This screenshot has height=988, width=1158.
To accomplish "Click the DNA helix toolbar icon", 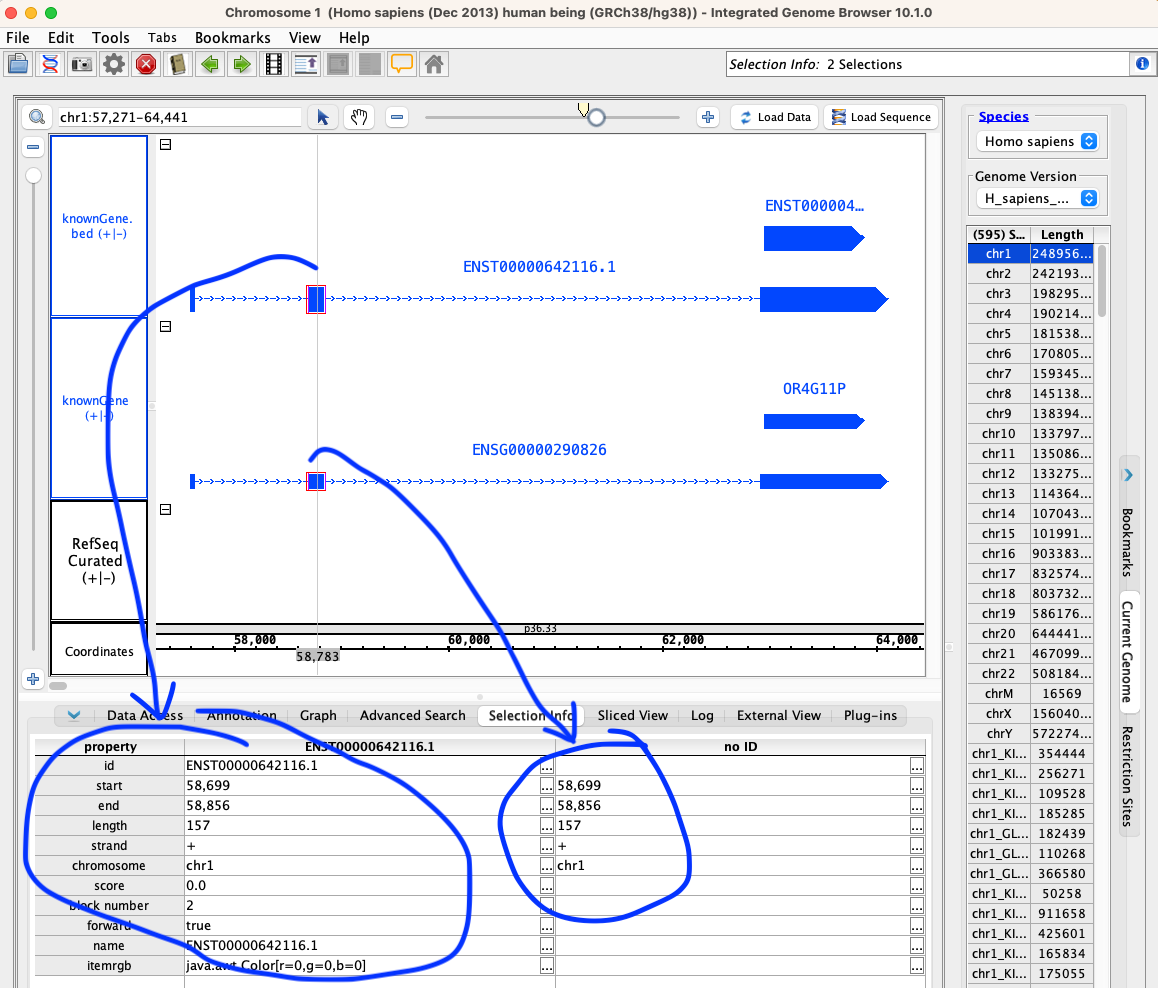I will pos(49,65).
